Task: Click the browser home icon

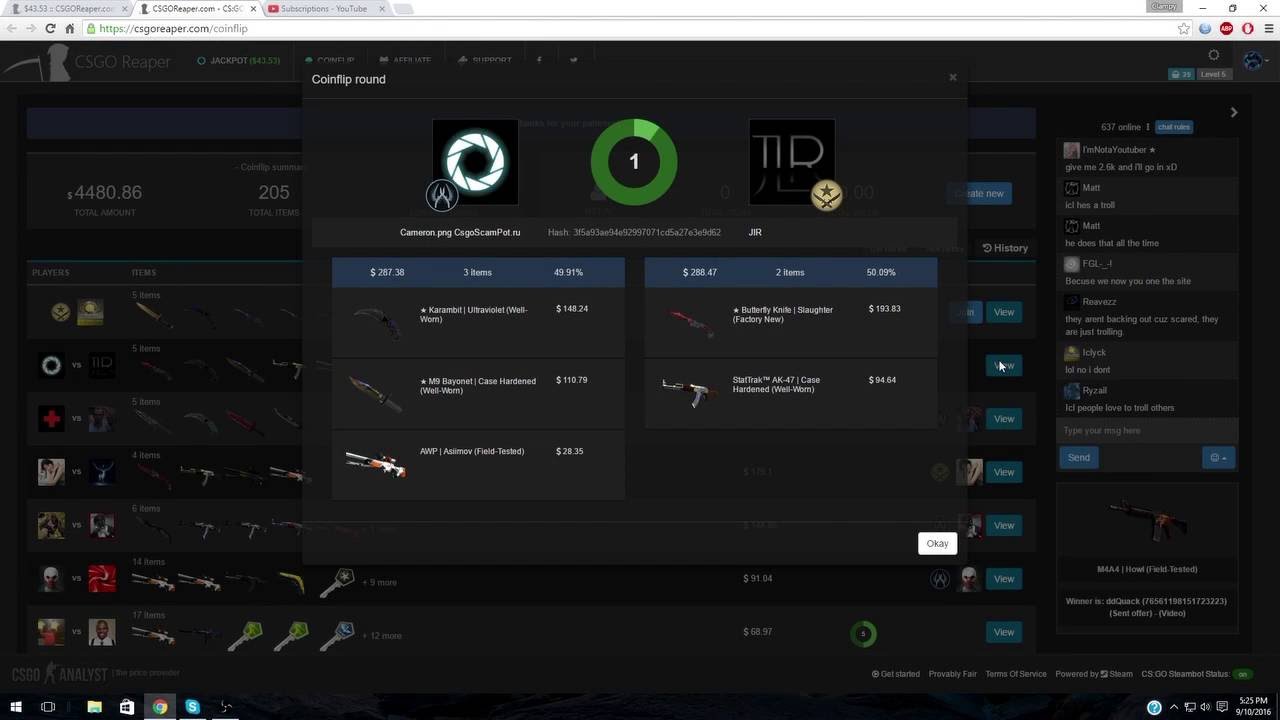Action: tap(70, 29)
